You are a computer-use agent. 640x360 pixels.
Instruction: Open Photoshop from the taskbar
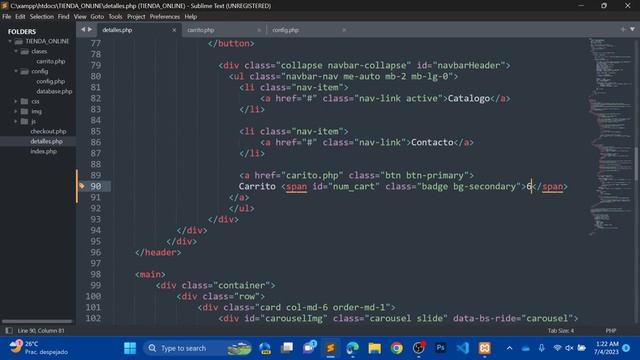tap(440, 348)
